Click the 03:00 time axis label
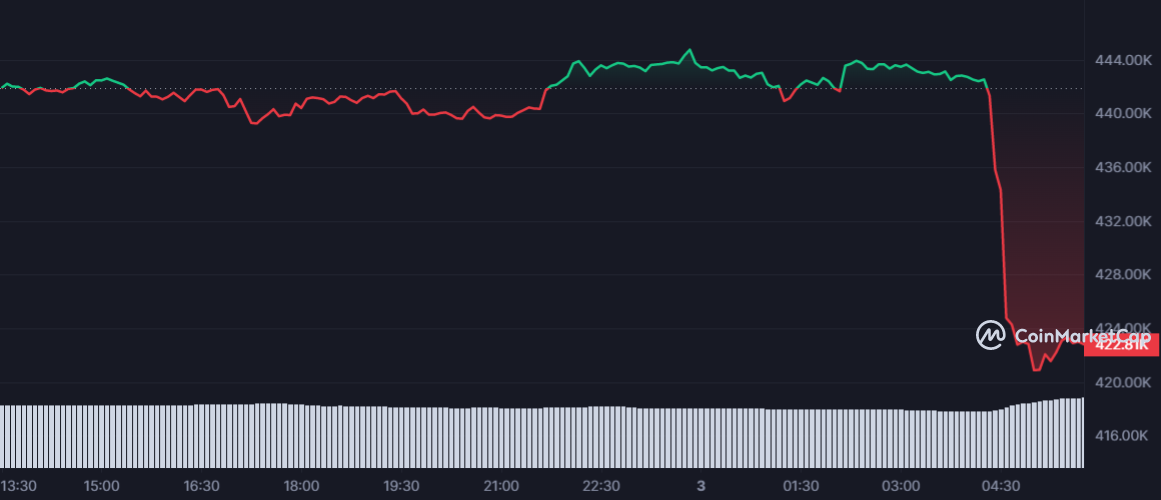The image size is (1161, 500). 901,486
